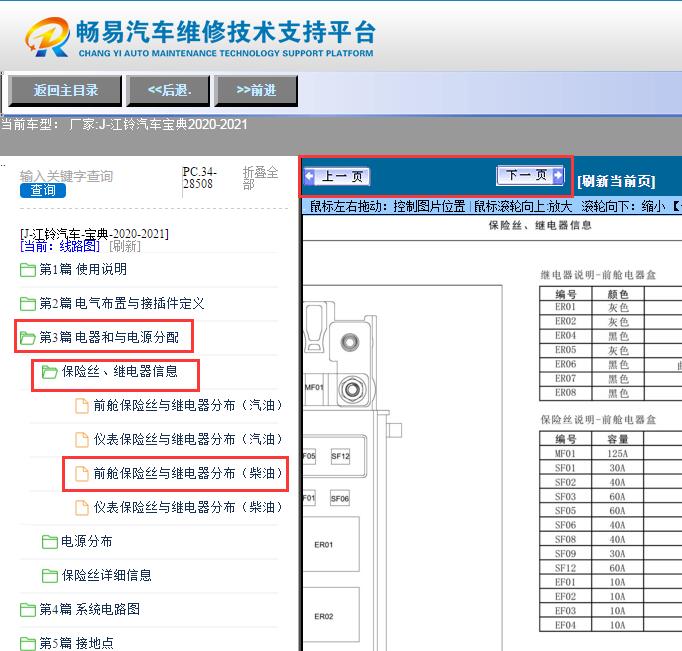This screenshot has width=682, height=651.
Task: Click folder icon beside 第2篇 电气布置
Action: (x=28, y=304)
